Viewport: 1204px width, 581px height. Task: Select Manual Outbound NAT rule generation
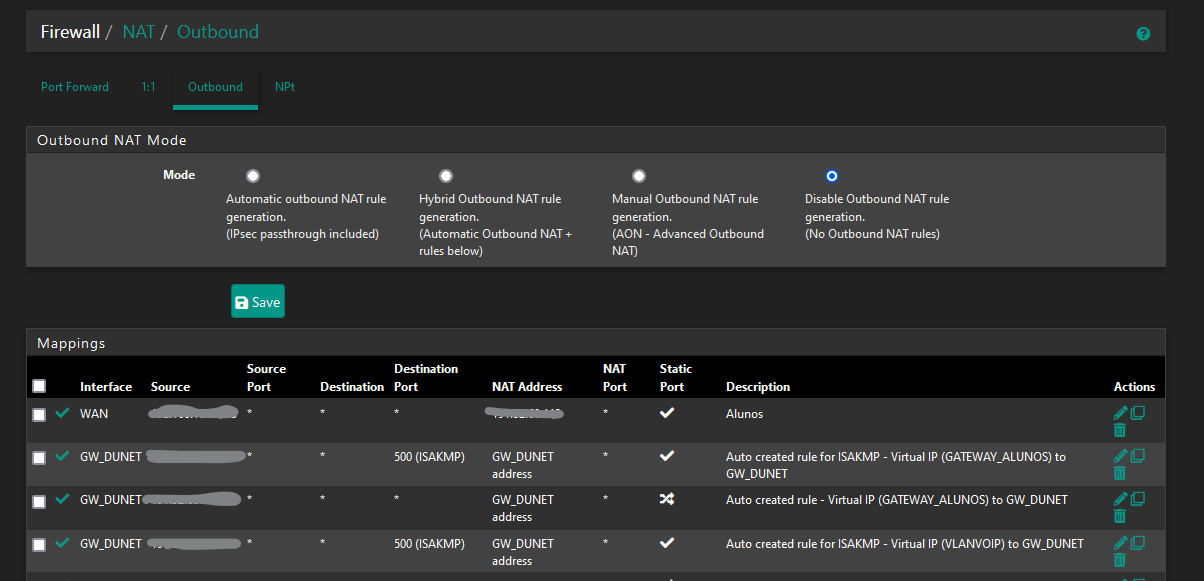pos(639,176)
